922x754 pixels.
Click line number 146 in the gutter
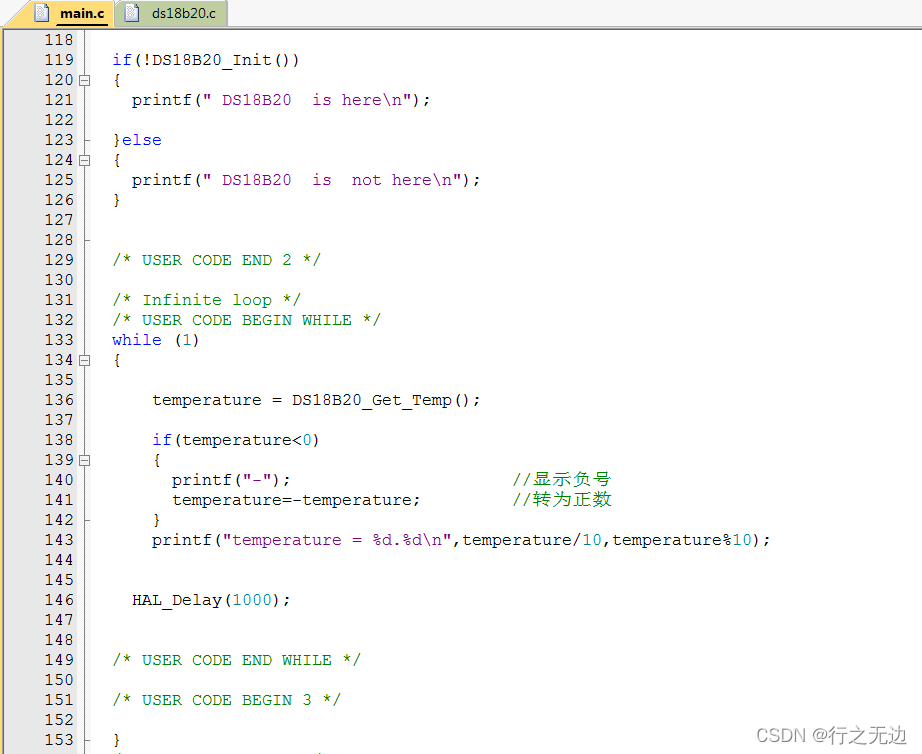[59, 600]
